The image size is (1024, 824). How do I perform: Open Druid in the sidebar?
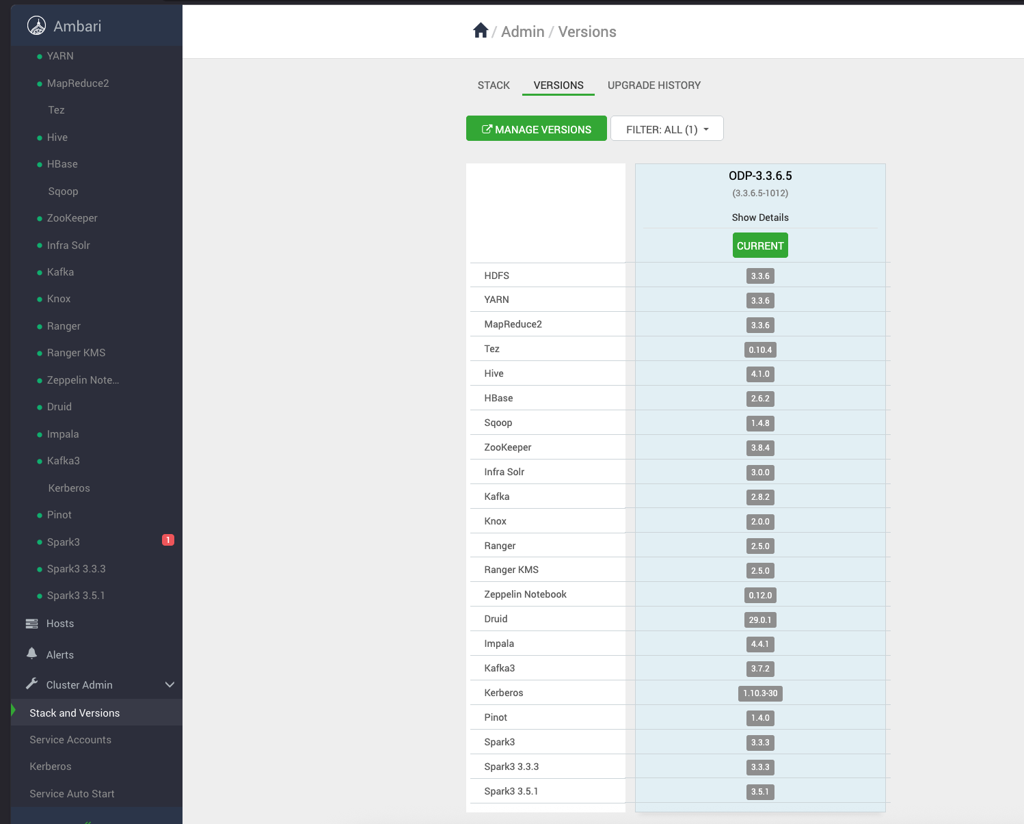pos(59,407)
